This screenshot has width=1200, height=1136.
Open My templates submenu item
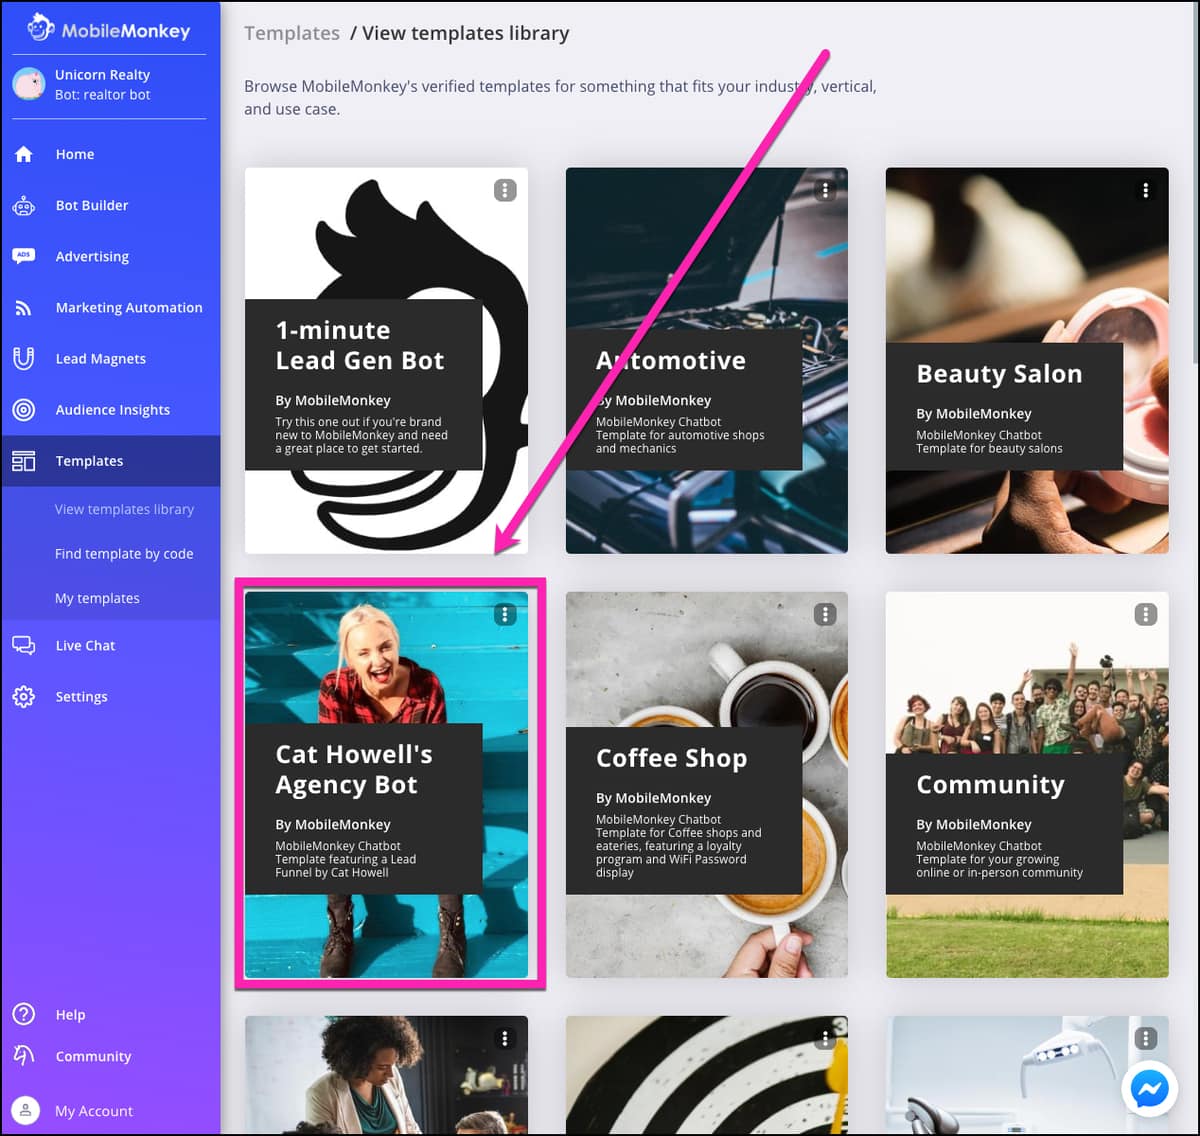point(97,598)
